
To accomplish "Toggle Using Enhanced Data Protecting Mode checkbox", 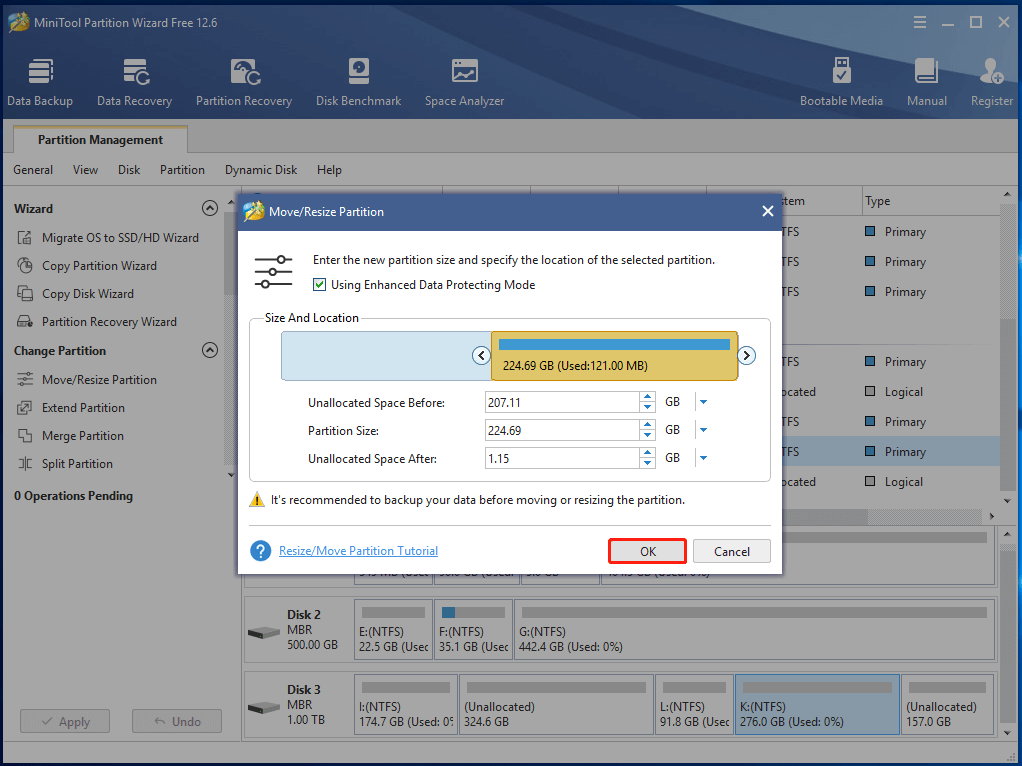I will pos(319,285).
